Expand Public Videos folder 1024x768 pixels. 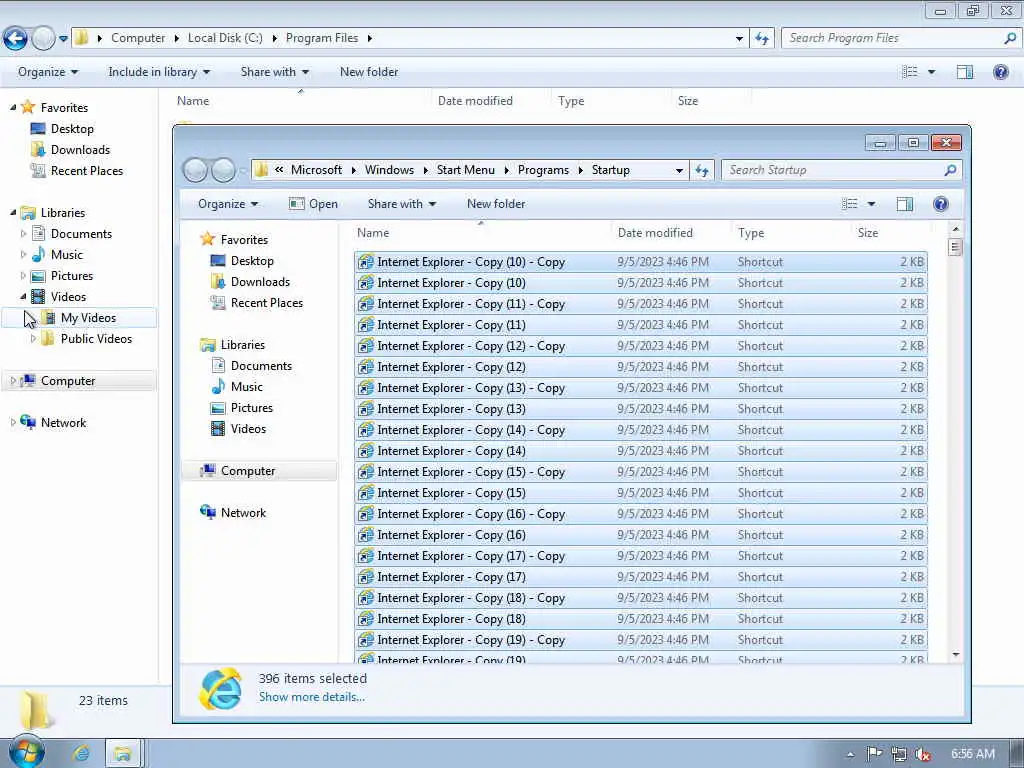[x=33, y=338]
